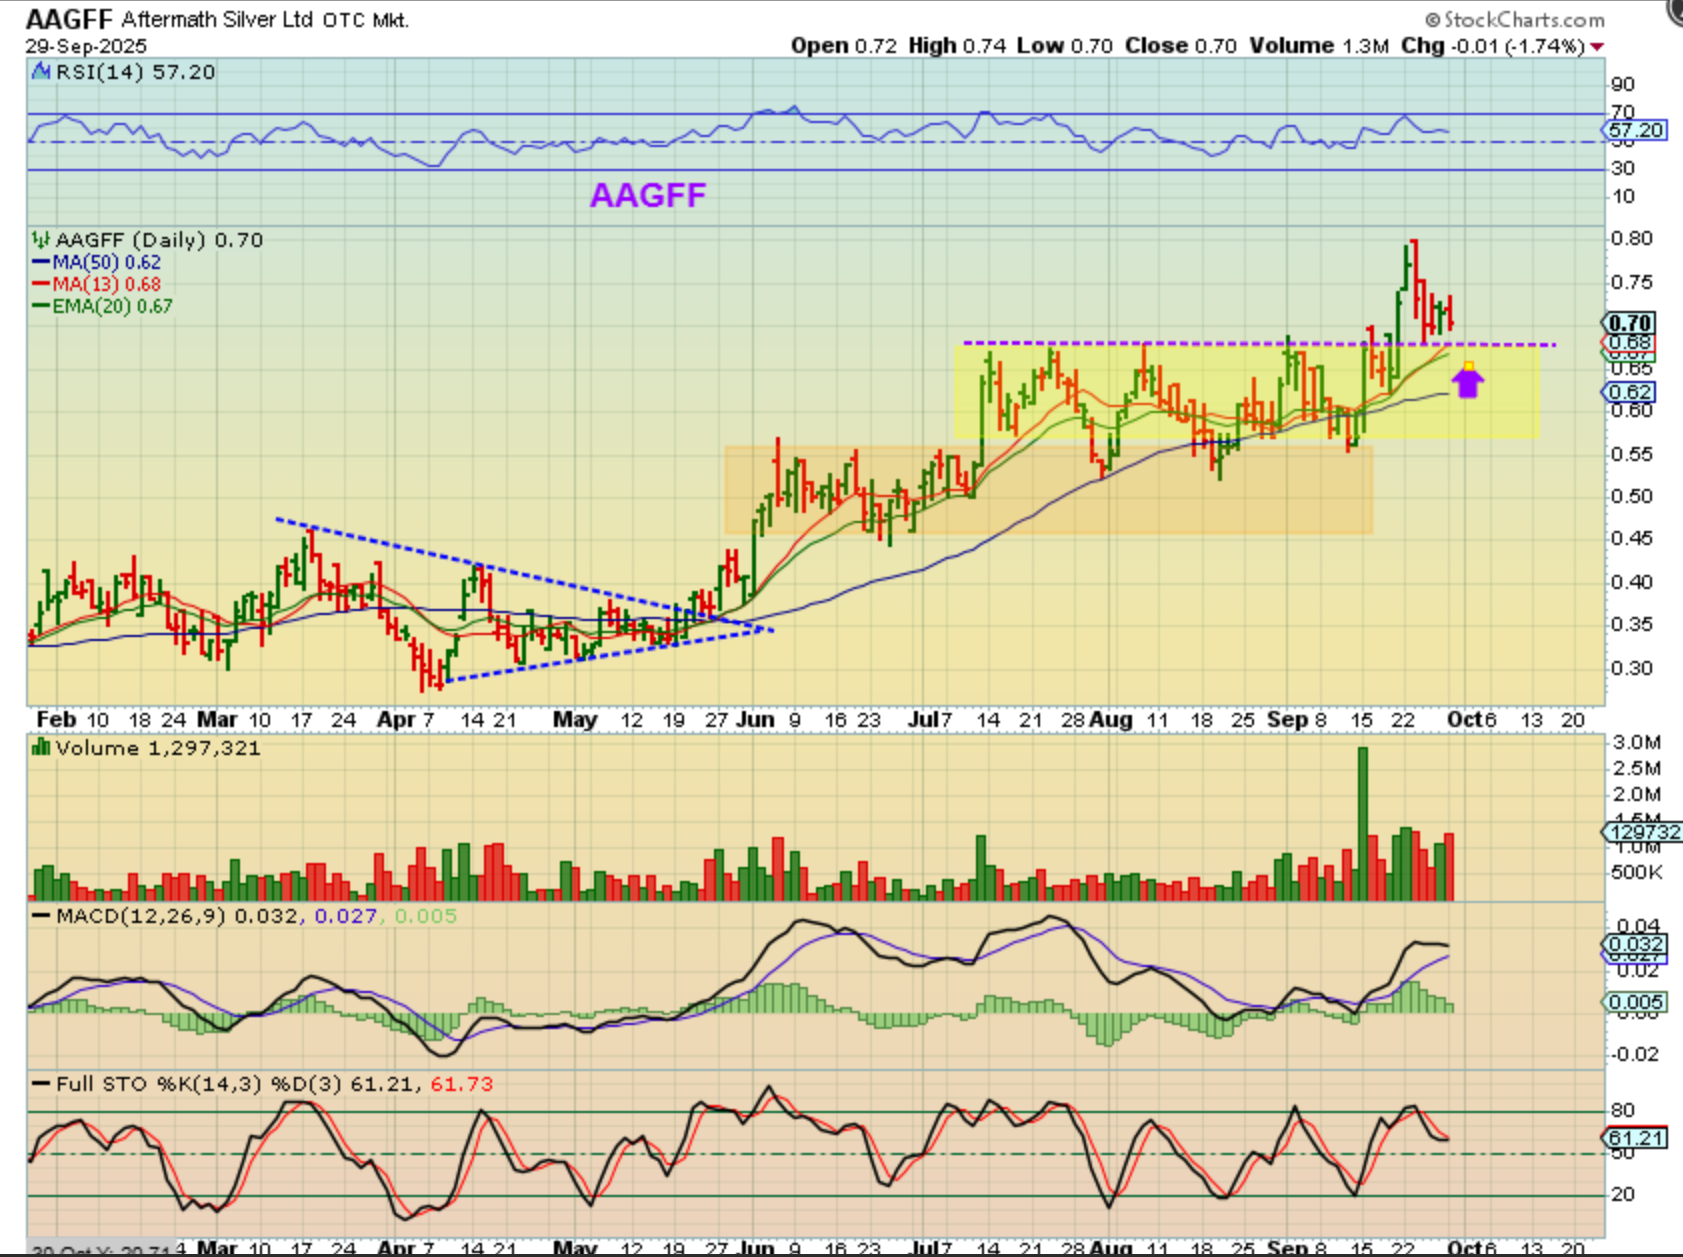Click the red 0.68 moving average tag on the price axis

pyautogui.click(x=1630, y=343)
